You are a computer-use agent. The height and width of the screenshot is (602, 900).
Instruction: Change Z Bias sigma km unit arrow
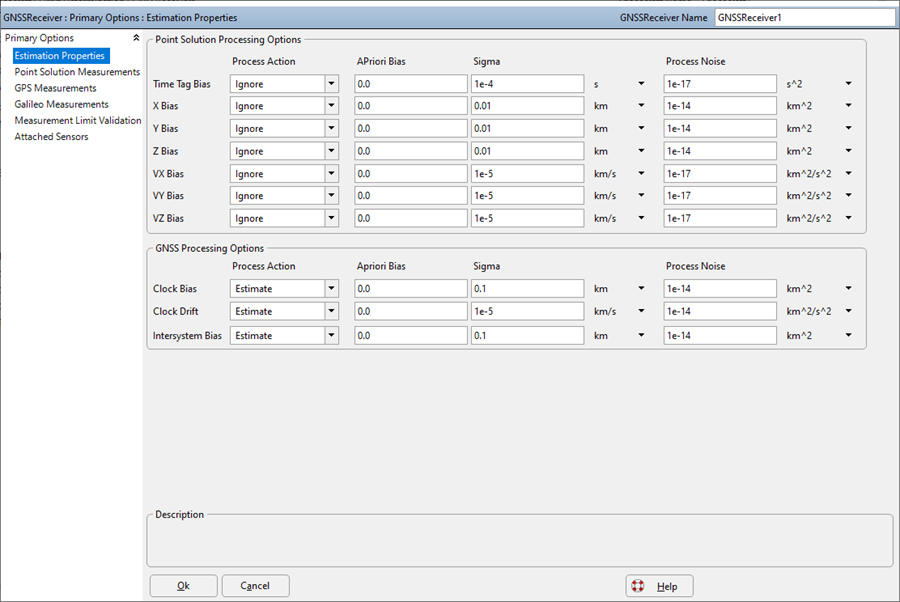pyautogui.click(x=641, y=151)
